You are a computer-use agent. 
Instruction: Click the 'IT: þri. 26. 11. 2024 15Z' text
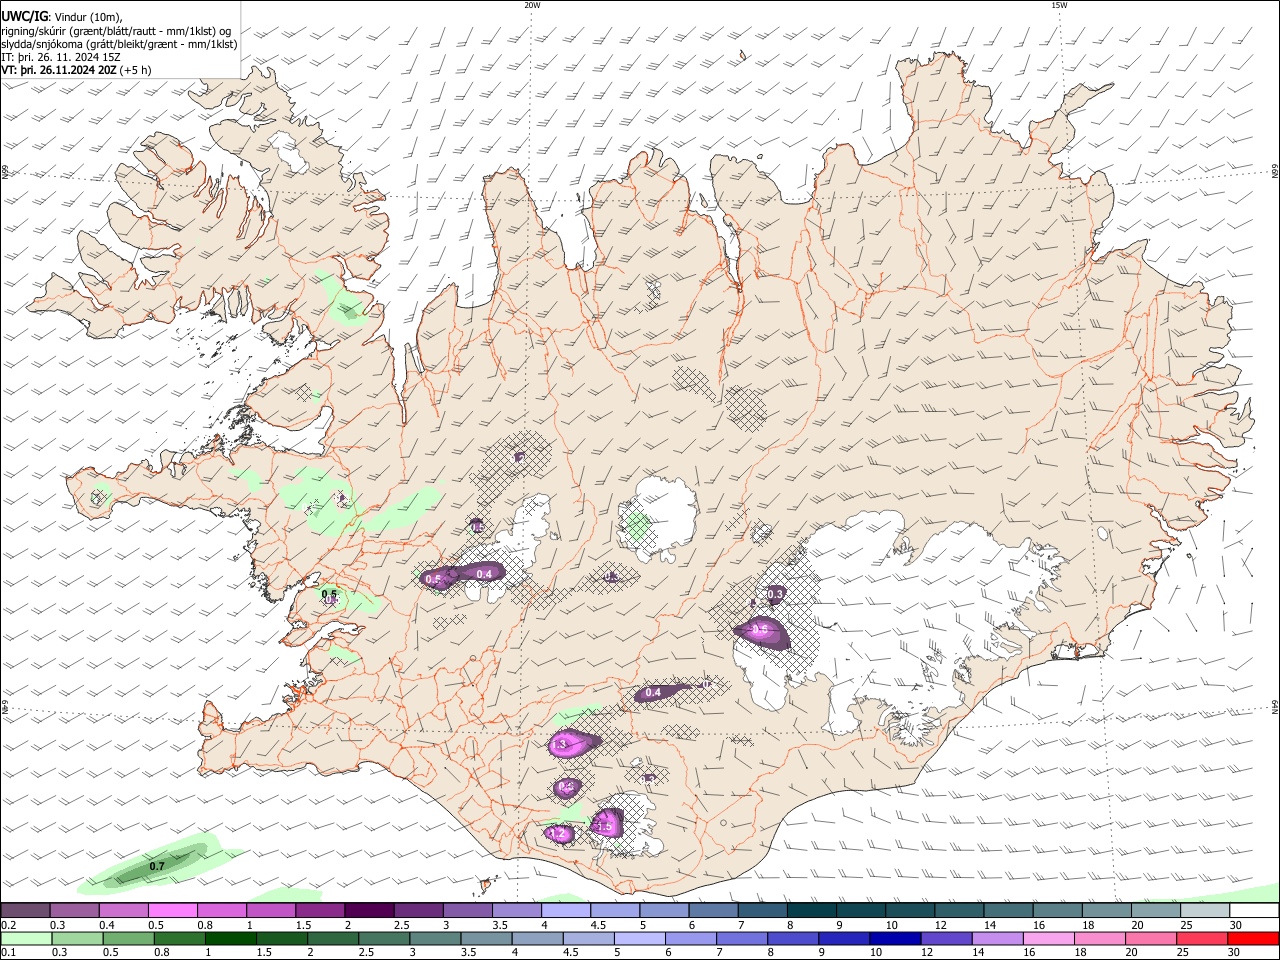(x=60, y=57)
